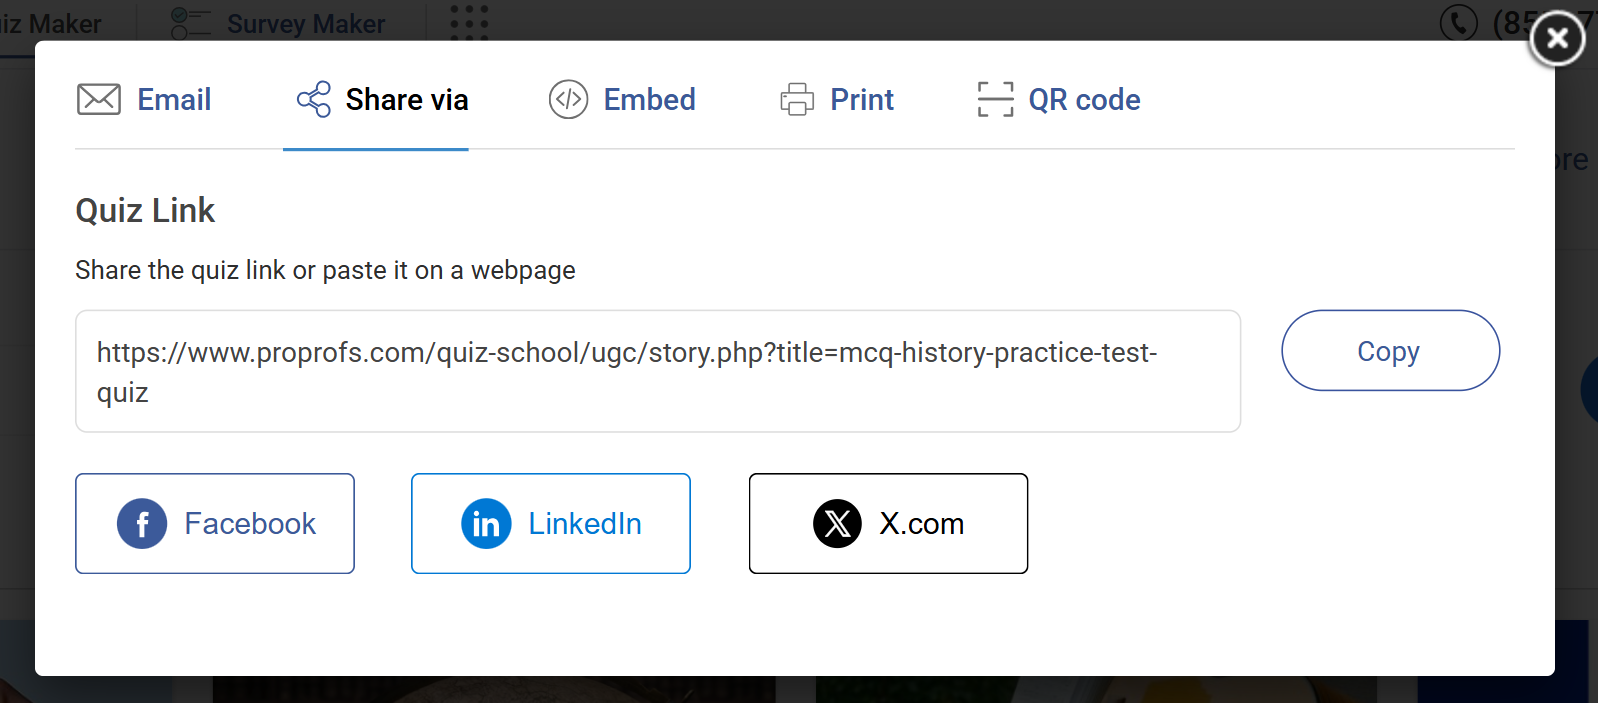Click the envelope Email icon
This screenshot has height=703, width=1598.
(99, 99)
